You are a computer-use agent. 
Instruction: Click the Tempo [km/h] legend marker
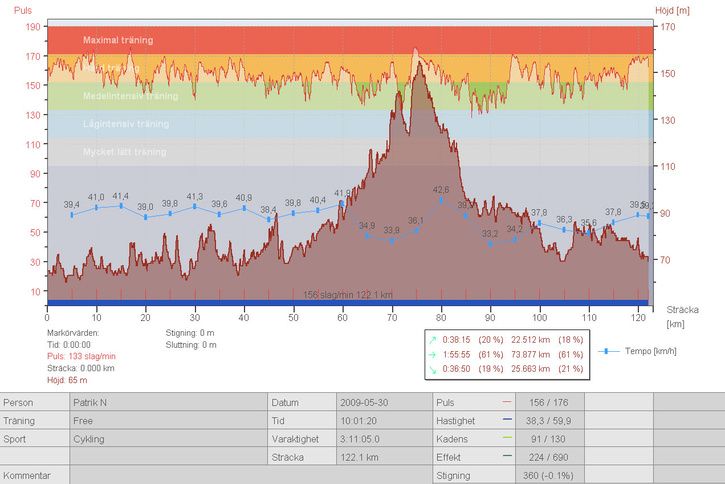(606, 351)
